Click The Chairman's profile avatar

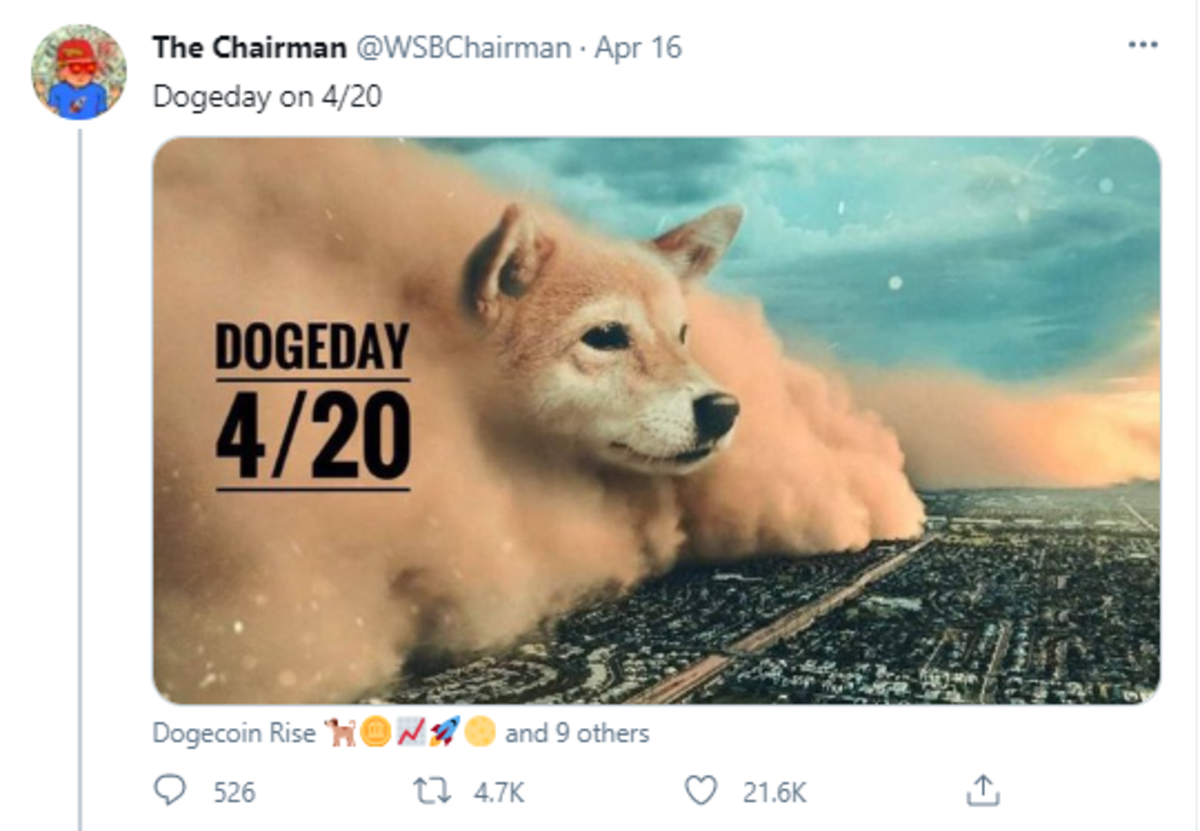point(78,72)
